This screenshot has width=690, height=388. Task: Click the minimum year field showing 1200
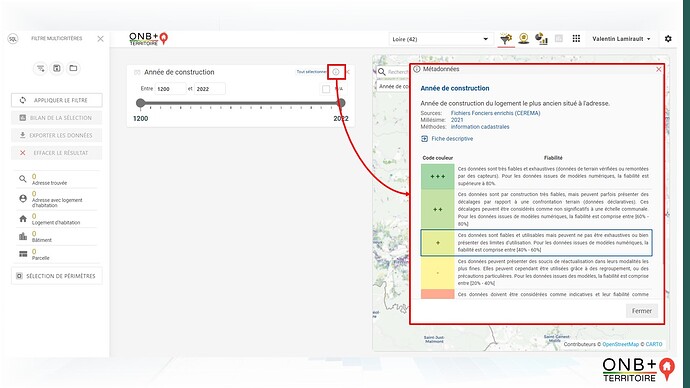(170, 88)
